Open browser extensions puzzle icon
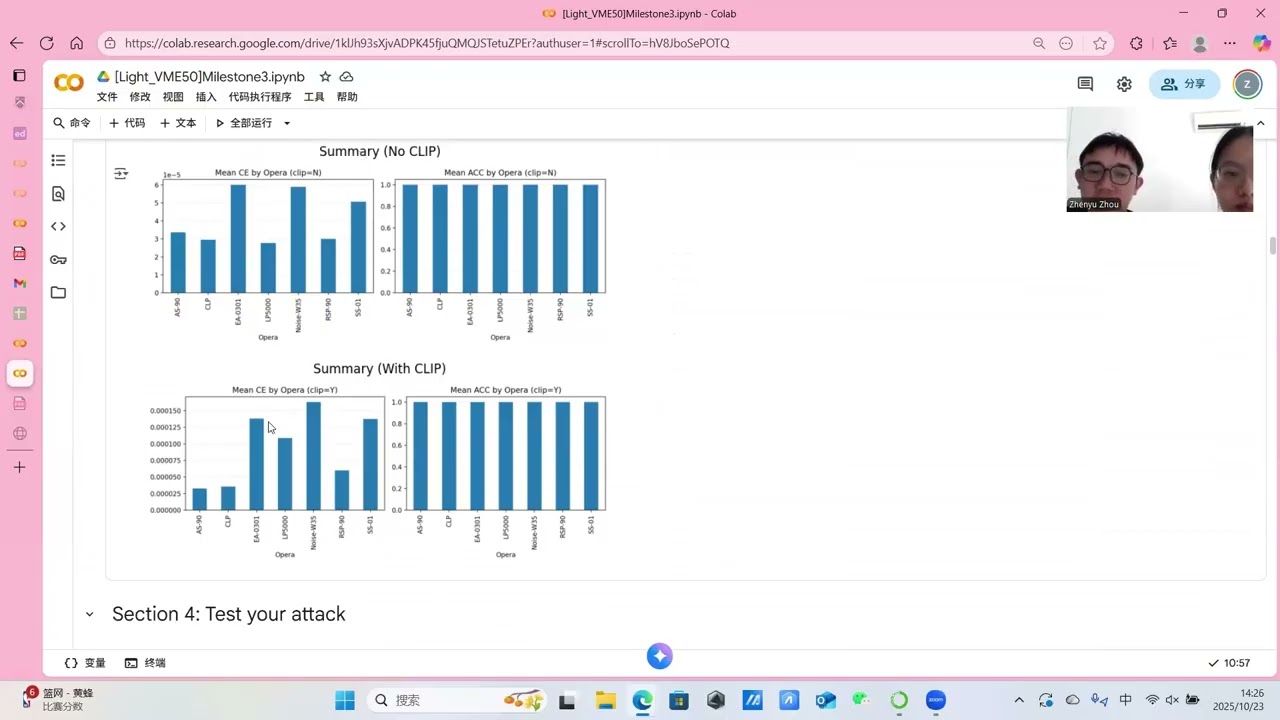 (x=1136, y=43)
